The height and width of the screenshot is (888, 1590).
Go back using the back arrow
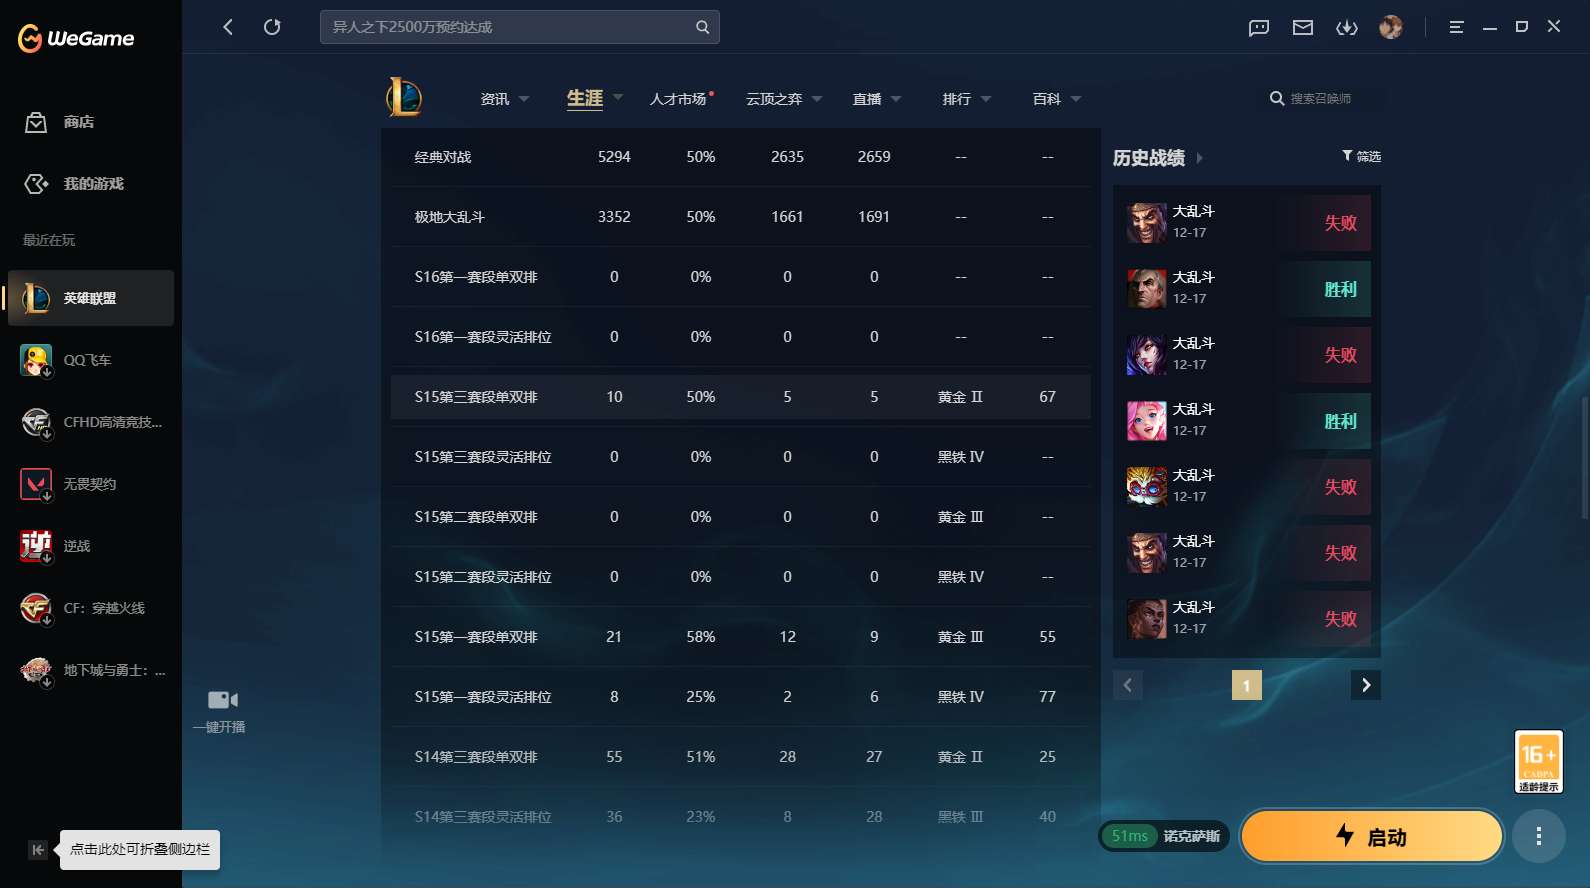pos(228,27)
